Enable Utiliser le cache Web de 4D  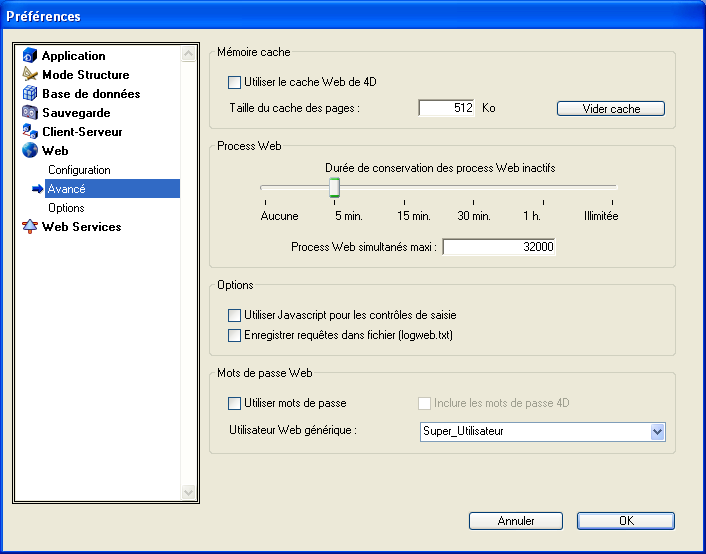(x=235, y=83)
